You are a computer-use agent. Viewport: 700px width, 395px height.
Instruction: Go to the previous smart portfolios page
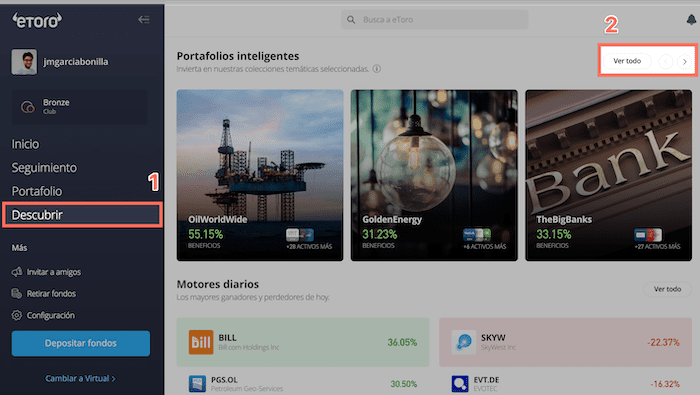tap(666, 61)
